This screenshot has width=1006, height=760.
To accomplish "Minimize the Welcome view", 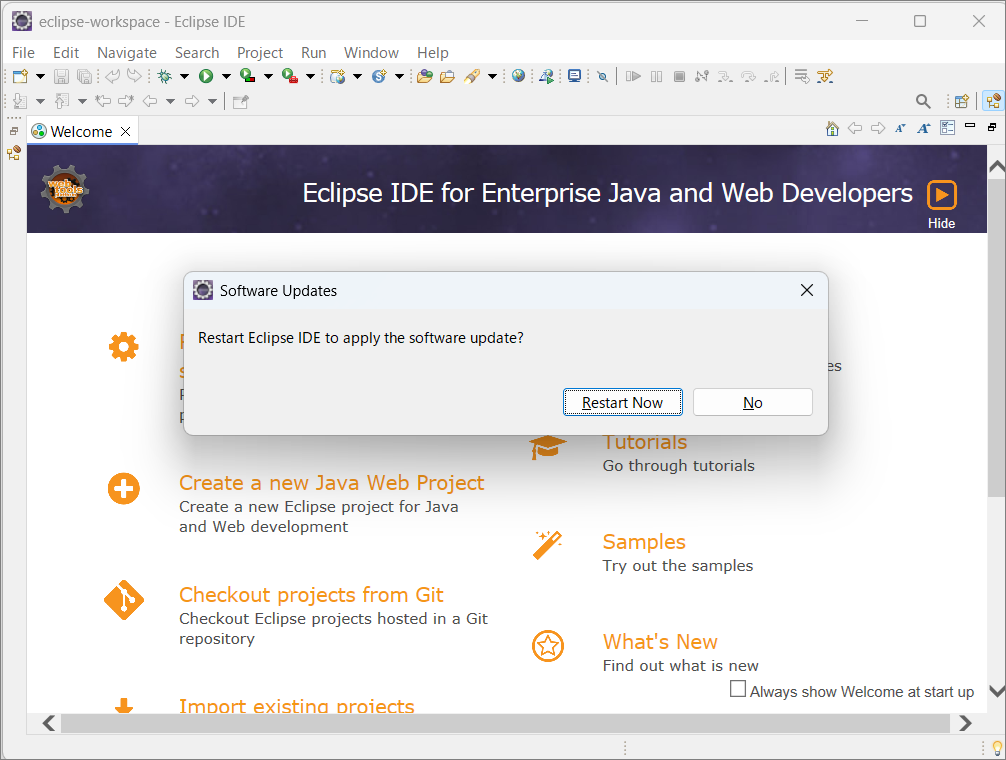I will tap(970, 126).
